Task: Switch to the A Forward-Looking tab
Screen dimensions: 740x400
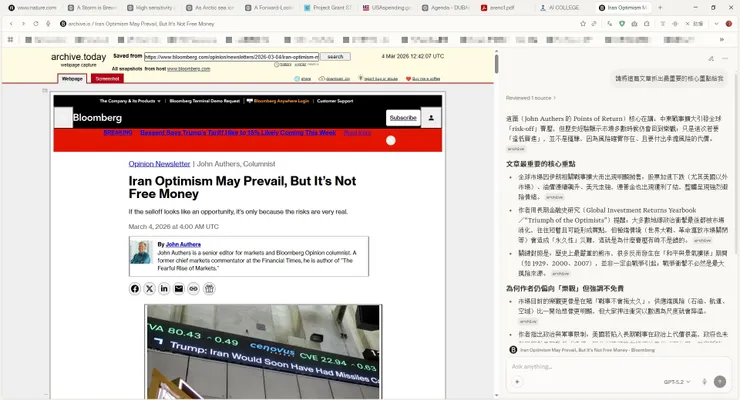Action: pos(269,8)
